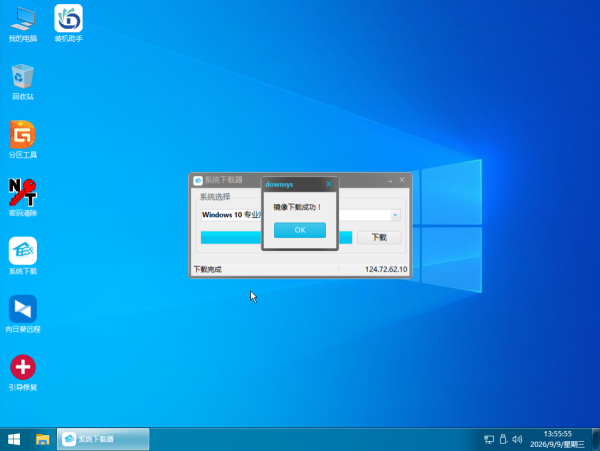The height and width of the screenshot is (451, 600).
Task: Select the 密码清除 NT key icon
Action: (23, 198)
